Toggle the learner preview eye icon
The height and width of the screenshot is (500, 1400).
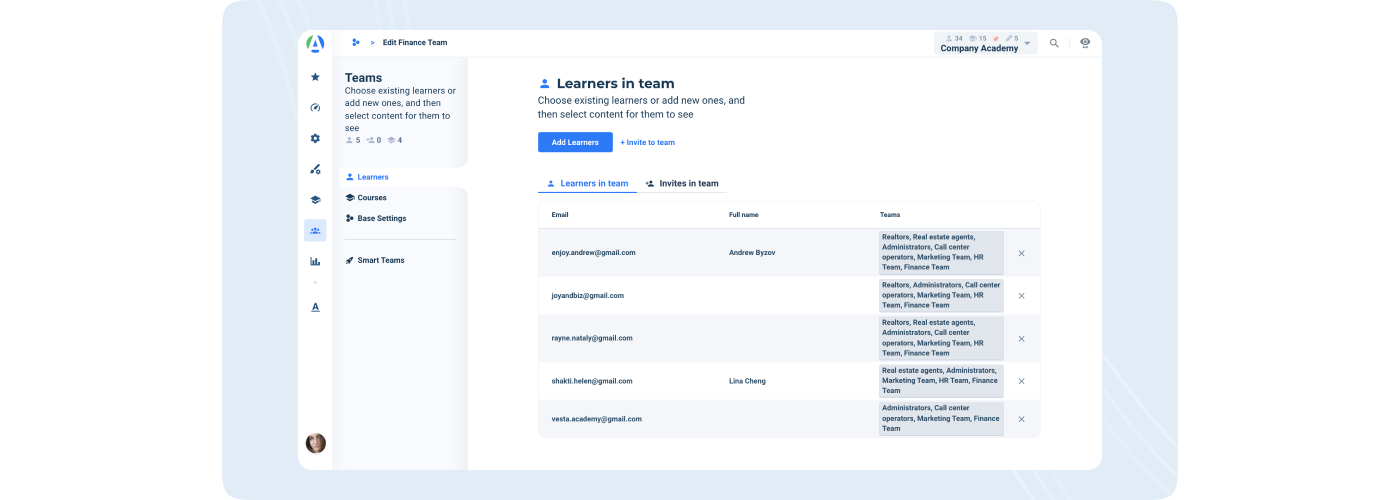[x=1085, y=43]
